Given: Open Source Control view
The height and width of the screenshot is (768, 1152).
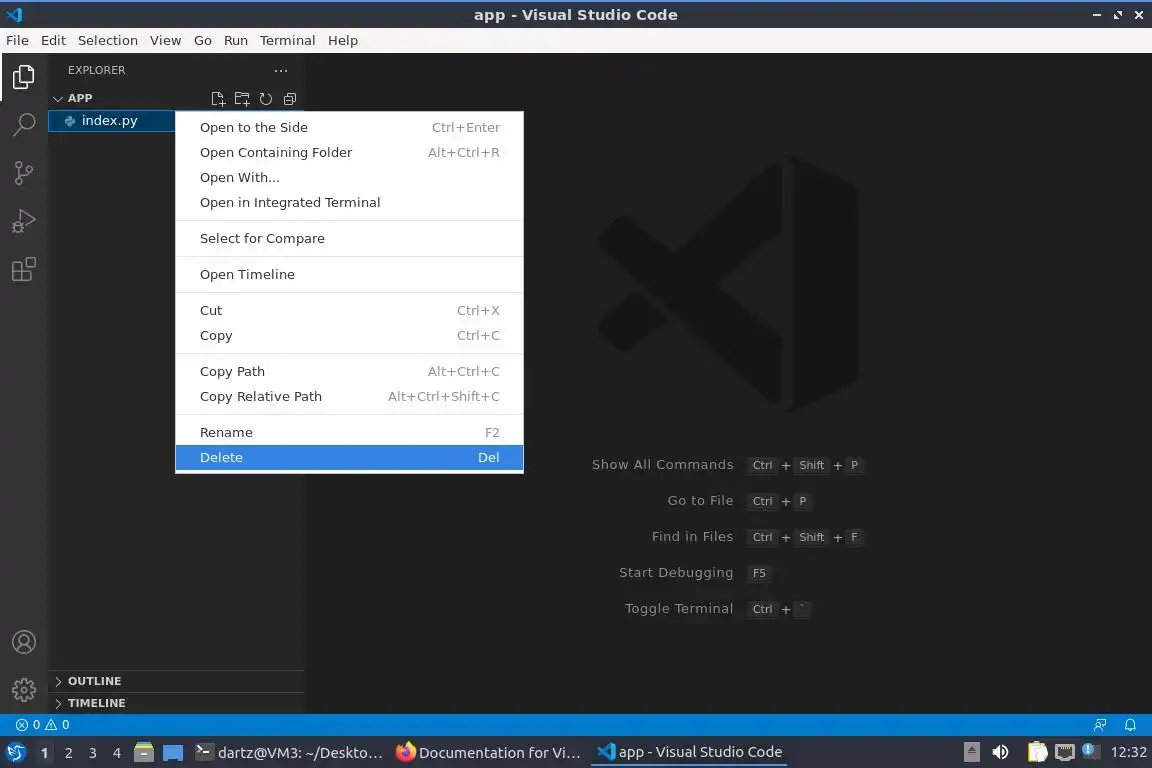Looking at the screenshot, I should pyautogui.click(x=24, y=173).
